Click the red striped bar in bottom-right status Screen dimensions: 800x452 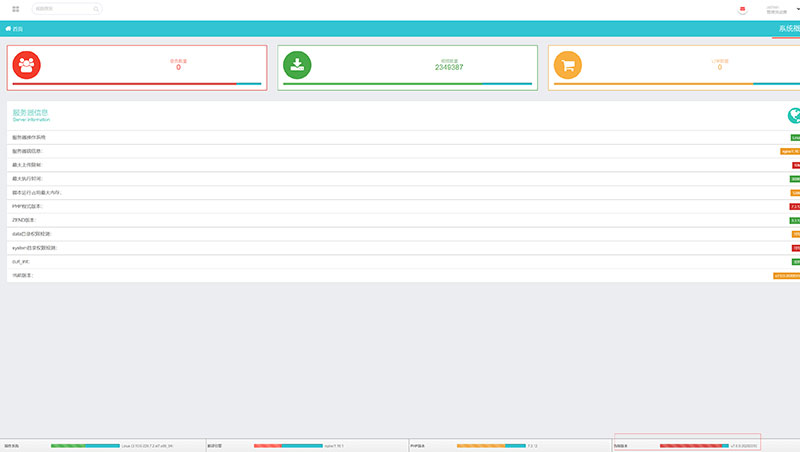pos(691,445)
